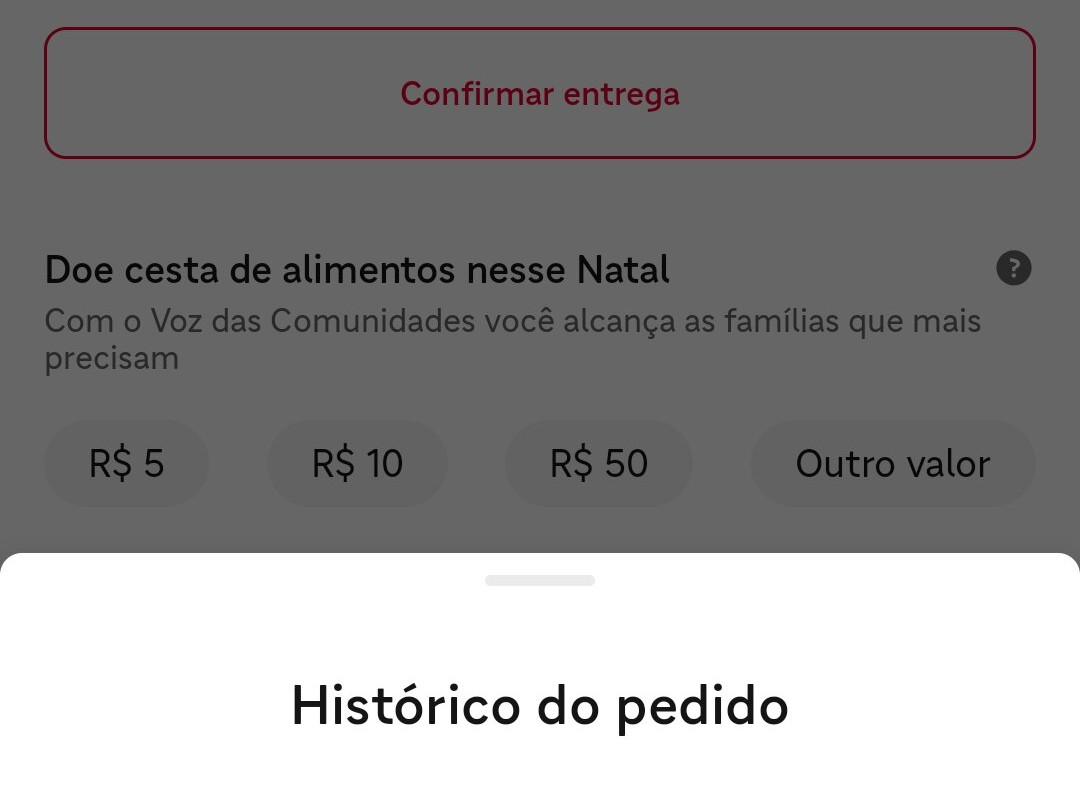Select the R$ 5 donation amount
This screenshot has height=808, width=1080.
pyautogui.click(x=126, y=463)
